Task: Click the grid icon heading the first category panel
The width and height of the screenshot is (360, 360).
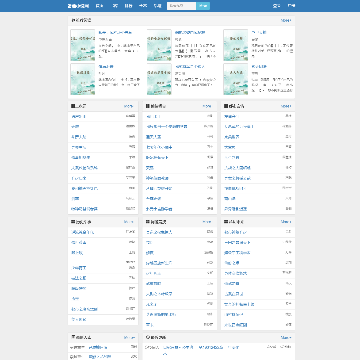Action: click(73, 106)
